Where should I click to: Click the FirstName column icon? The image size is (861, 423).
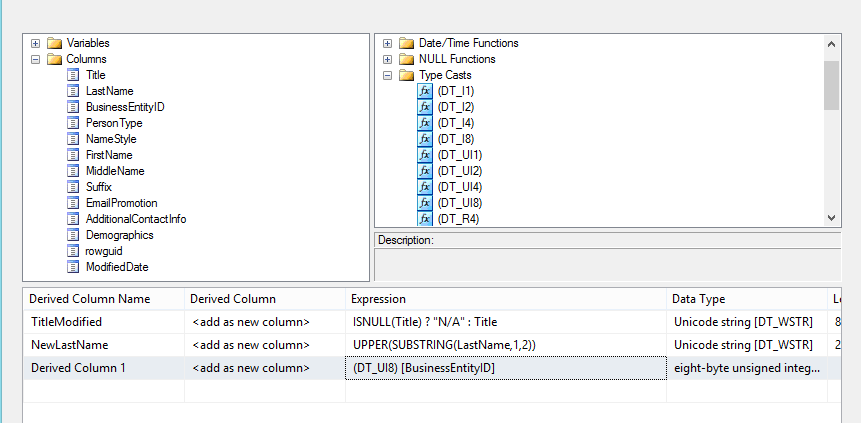coord(73,154)
